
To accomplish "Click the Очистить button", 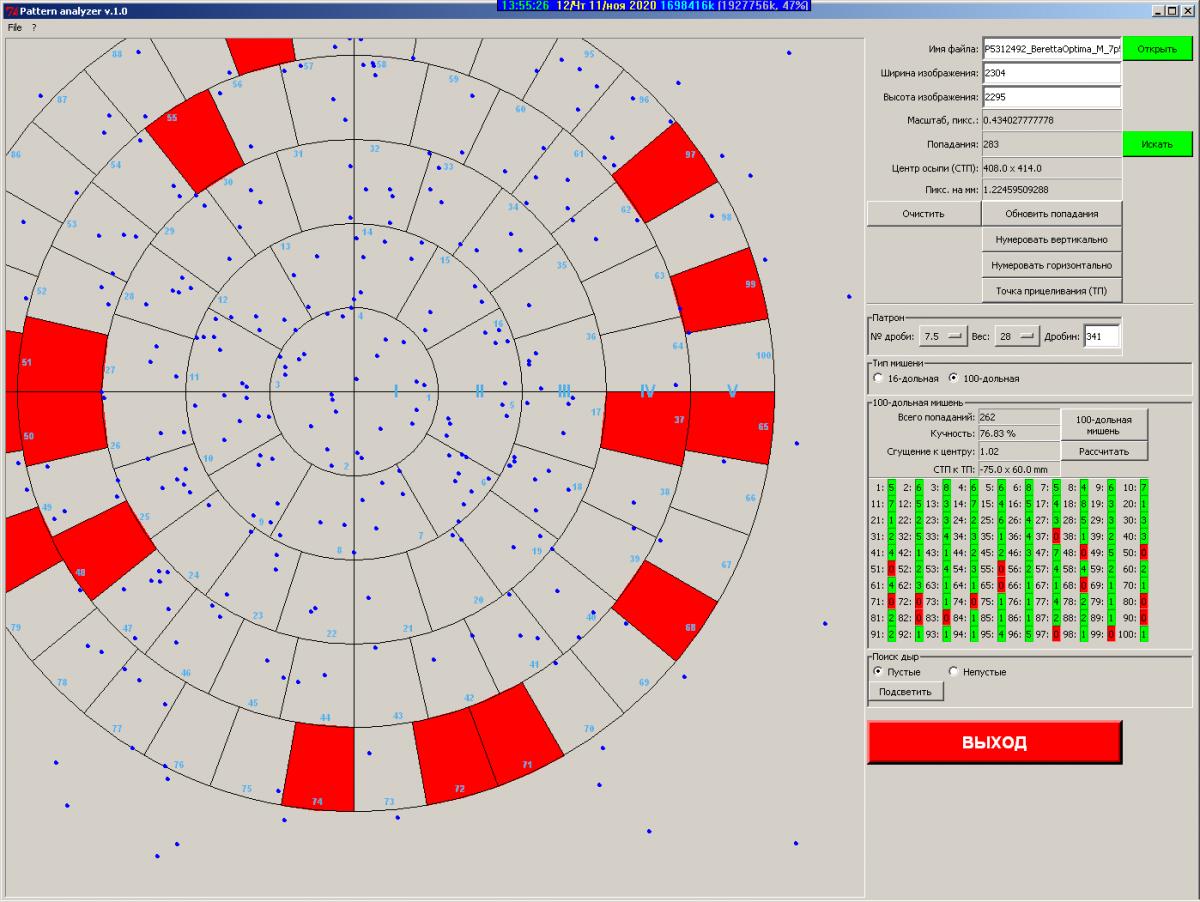I will click(922, 213).
